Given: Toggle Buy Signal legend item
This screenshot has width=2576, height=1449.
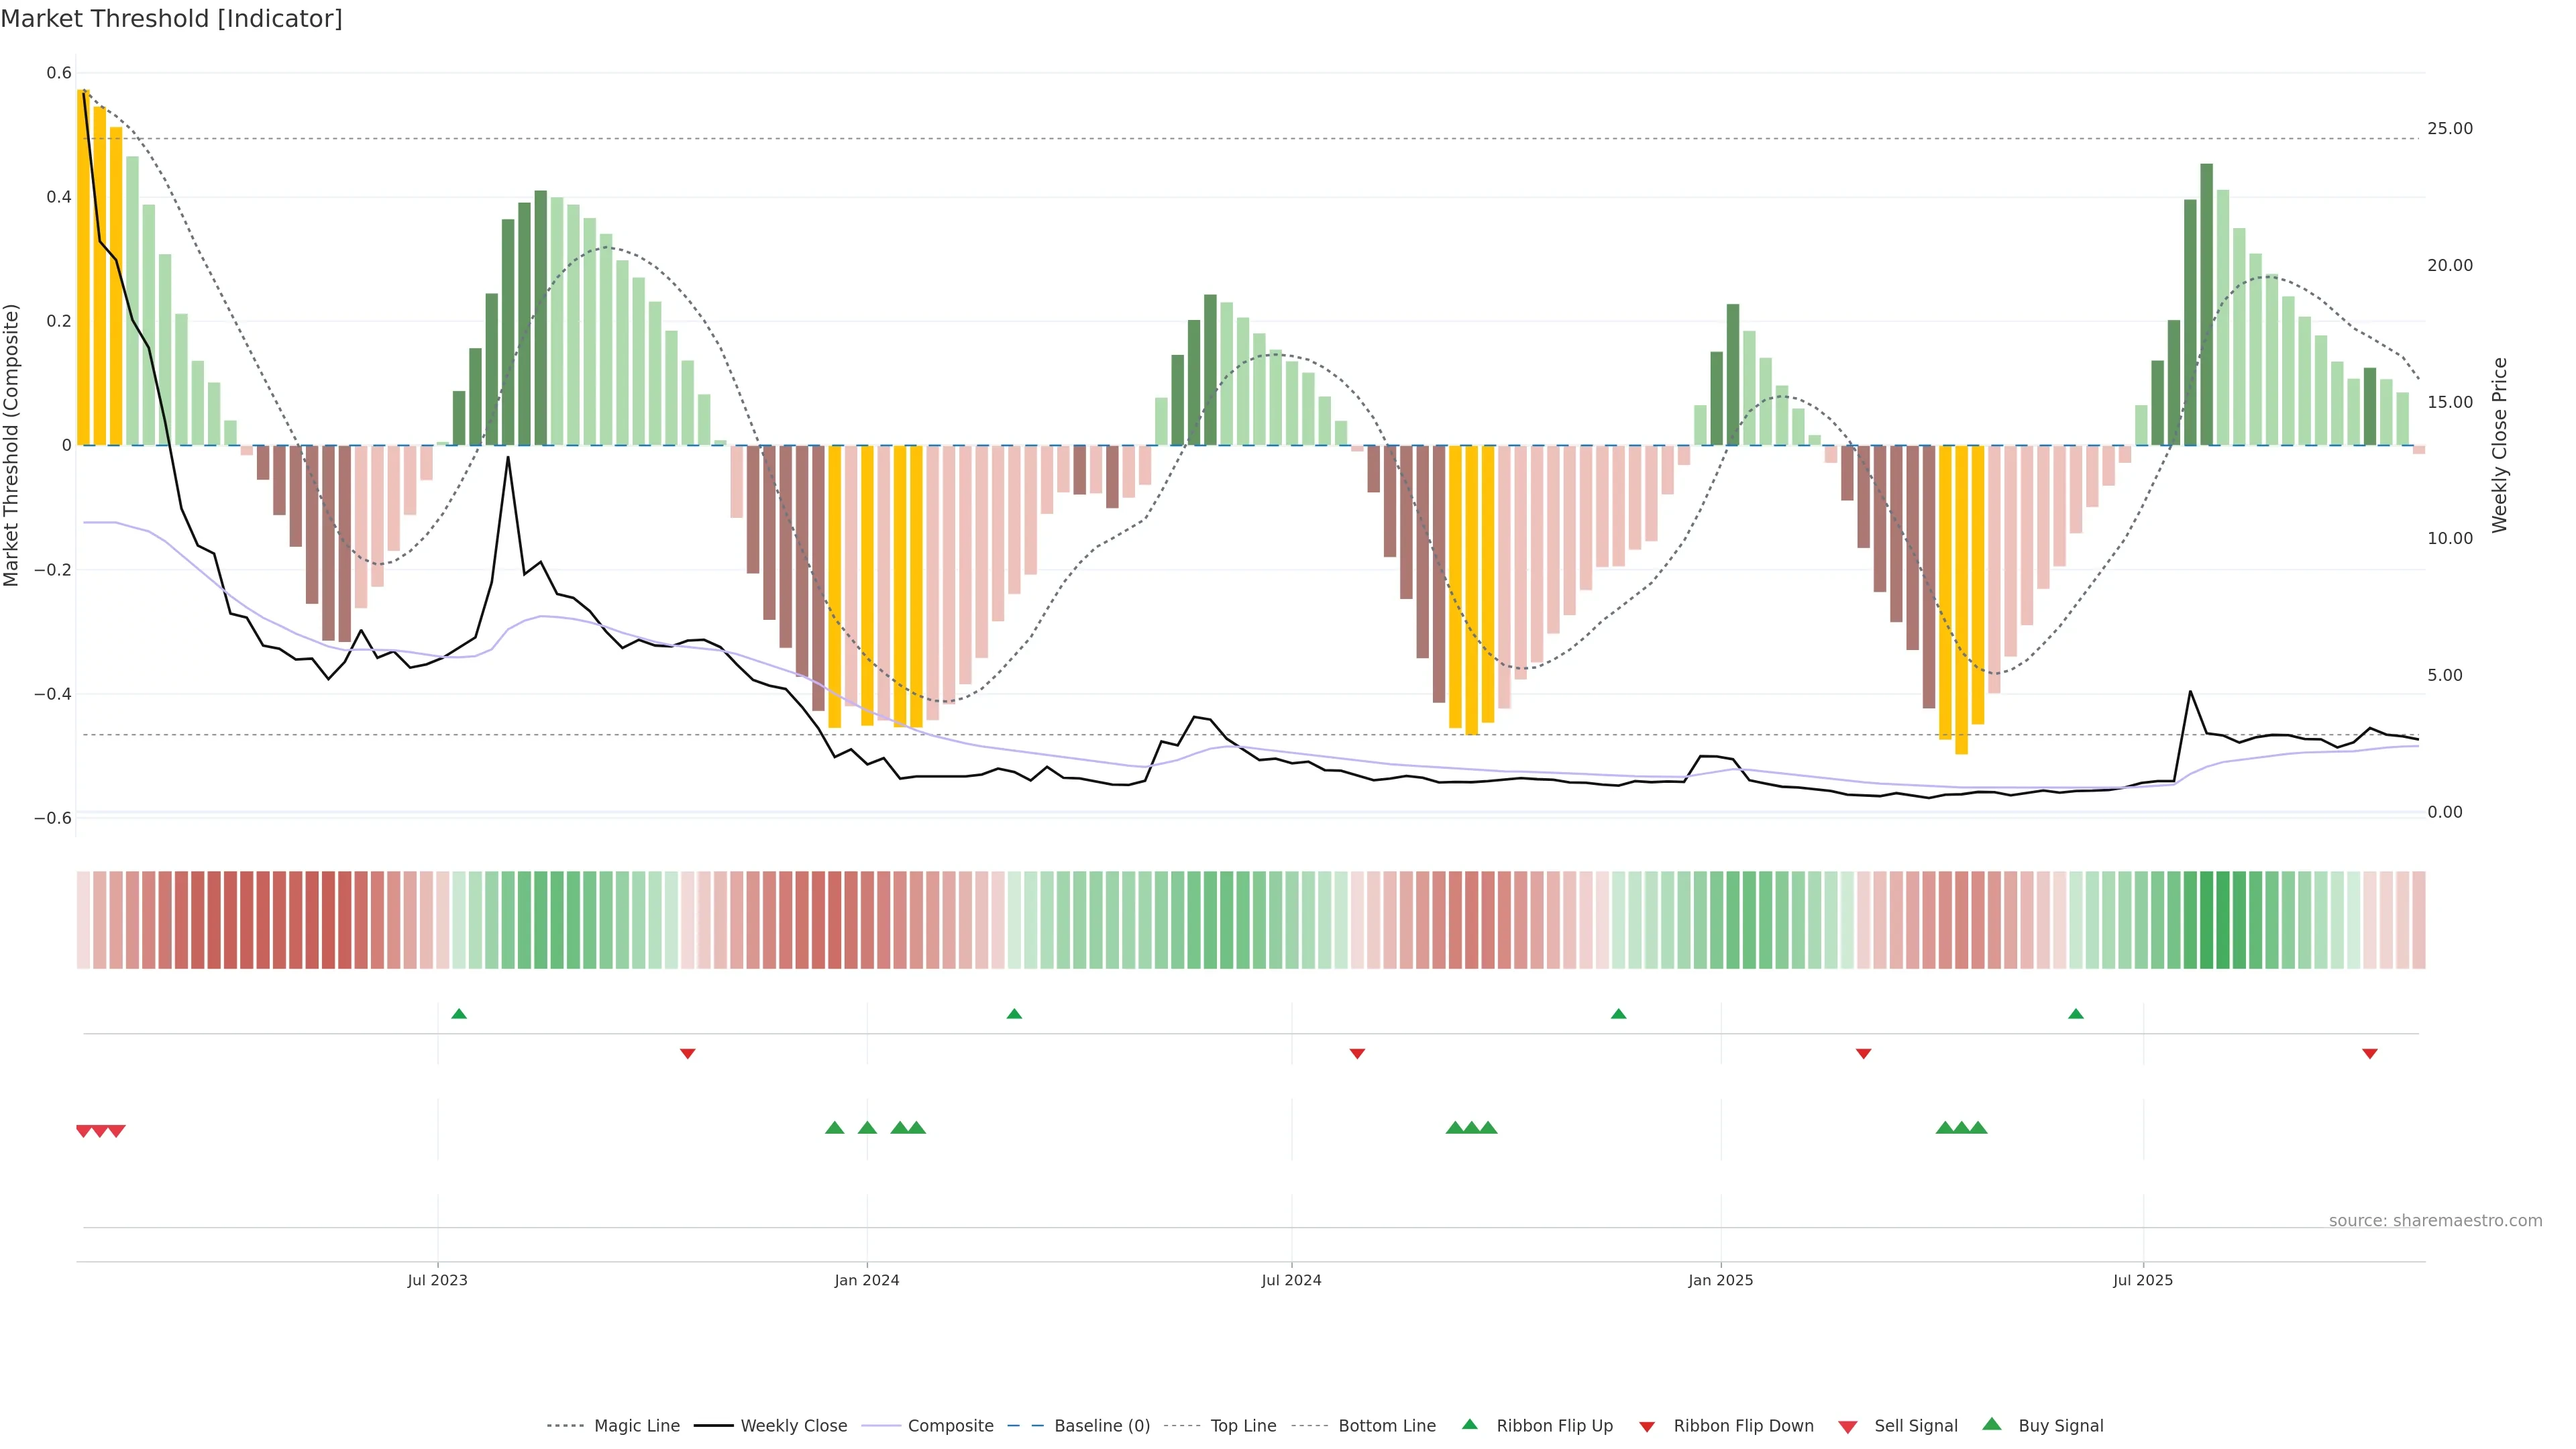Looking at the screenshot, I should 2060,1425.
